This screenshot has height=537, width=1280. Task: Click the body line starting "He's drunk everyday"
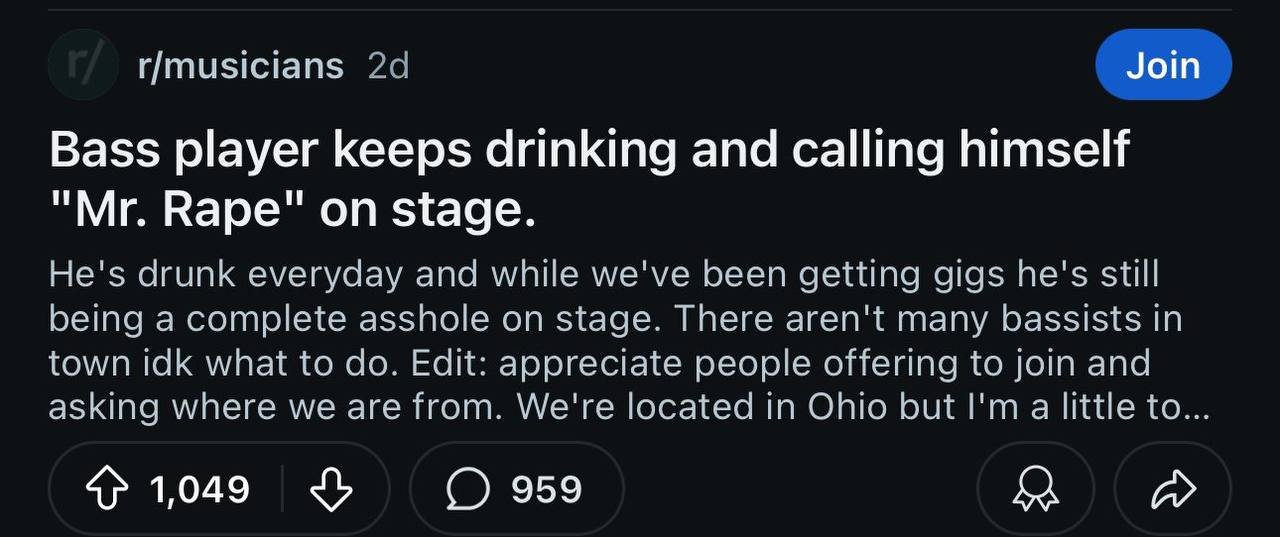click(602, 273)
